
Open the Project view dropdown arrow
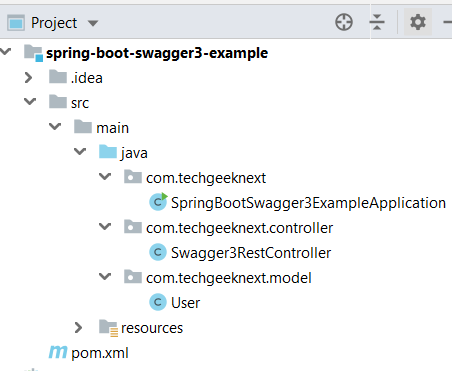(x=93, y=23)
